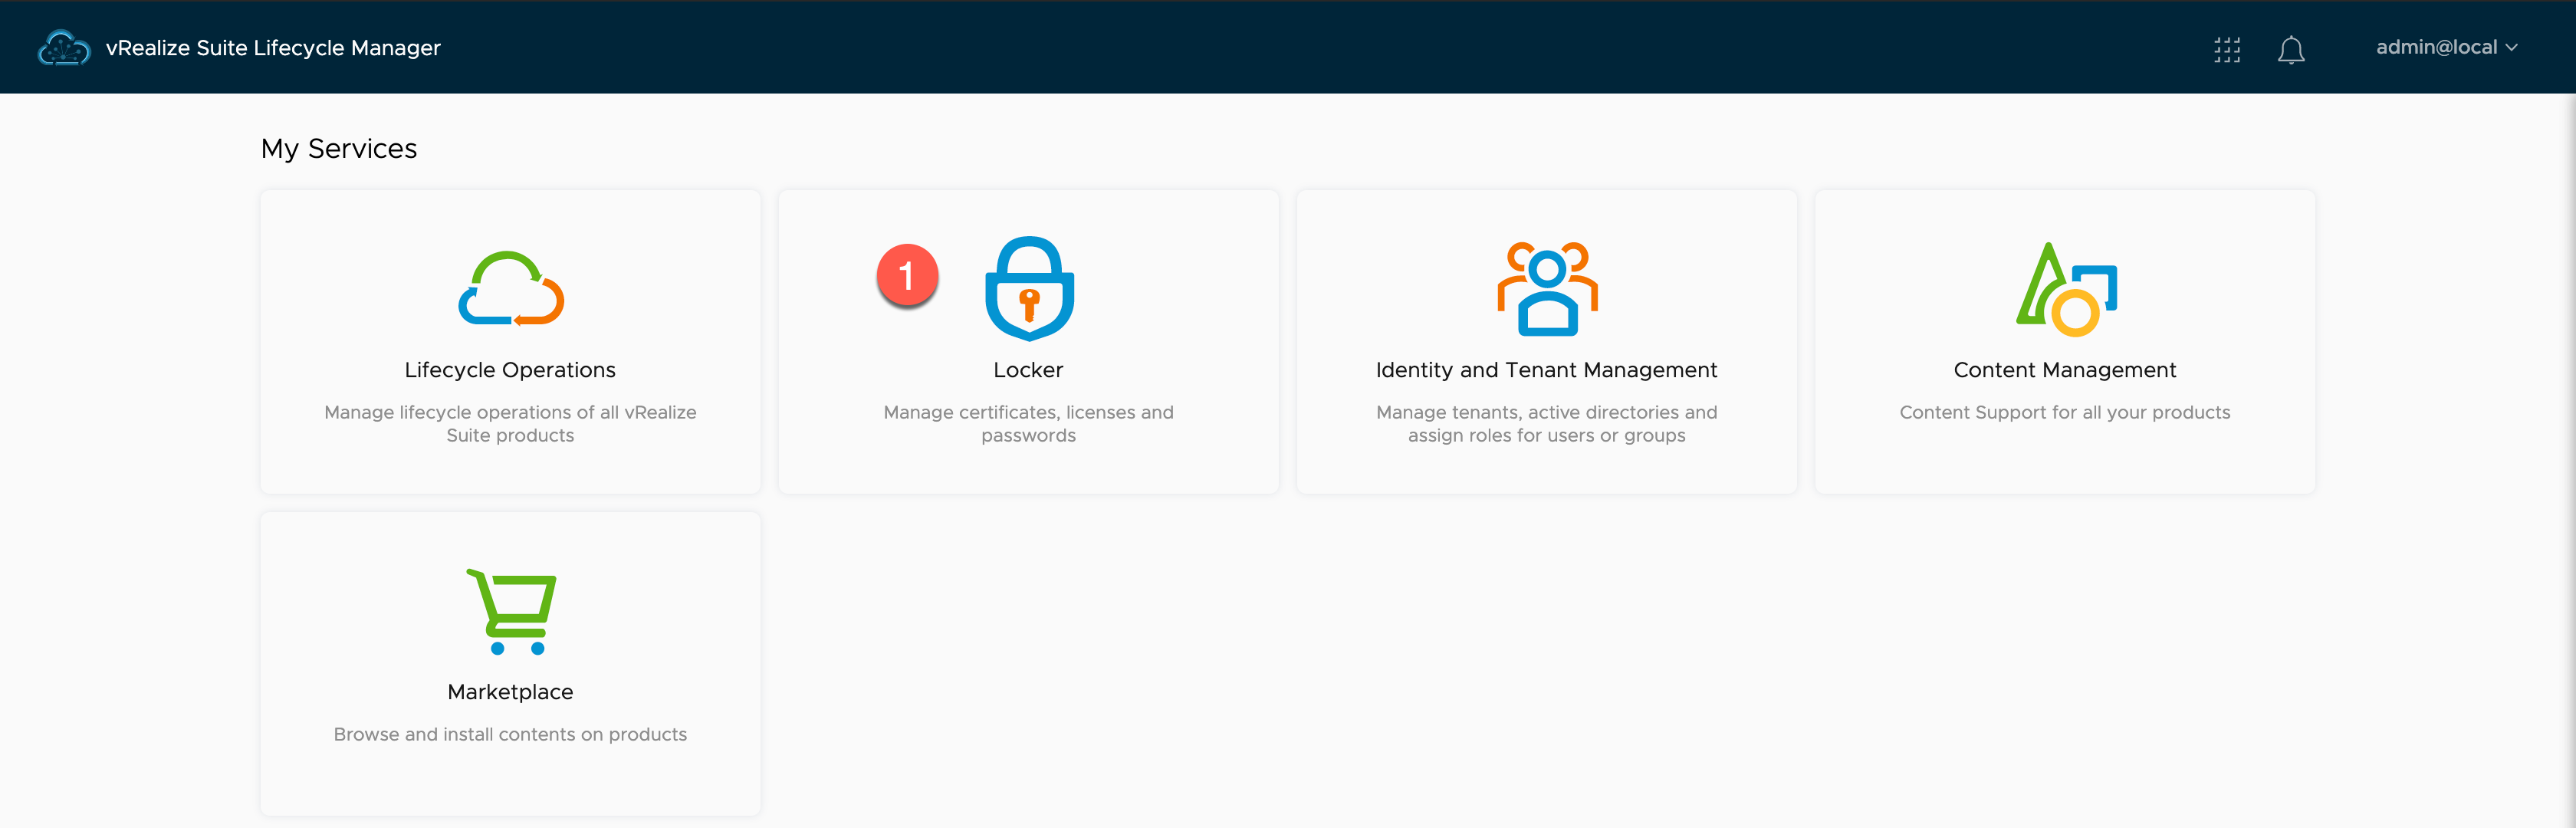The height and width of the screenshot is (828, 2576).
Task: Click the Browse and install contents description
Action: point(510,734)
